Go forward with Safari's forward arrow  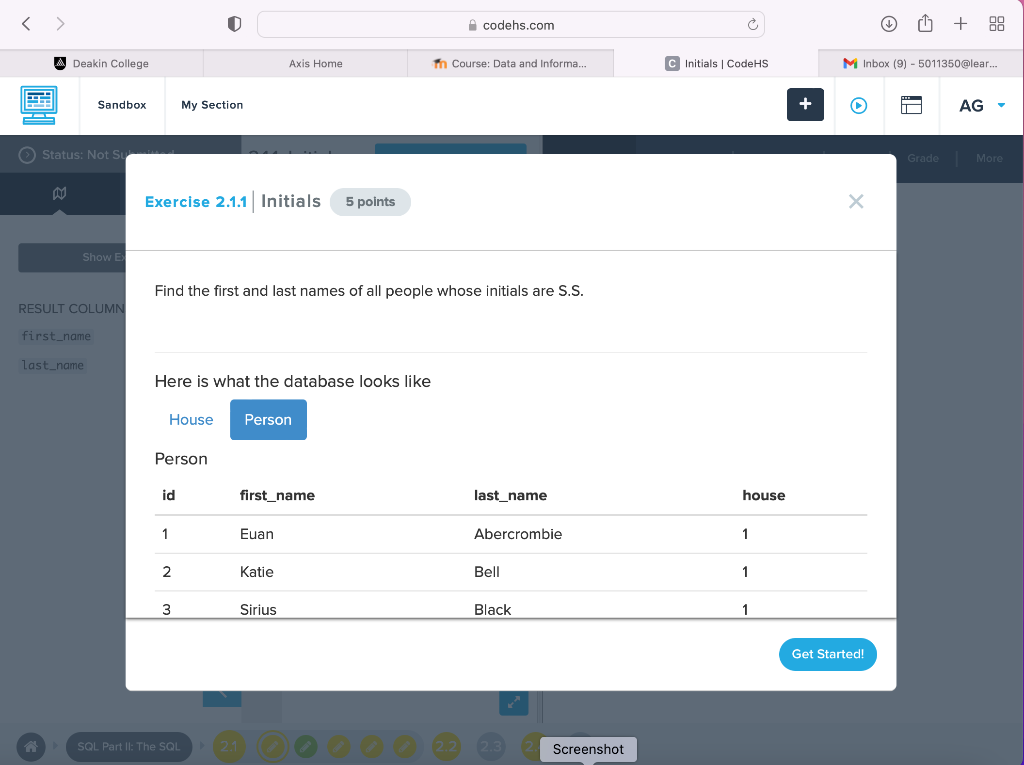[60, 24]
